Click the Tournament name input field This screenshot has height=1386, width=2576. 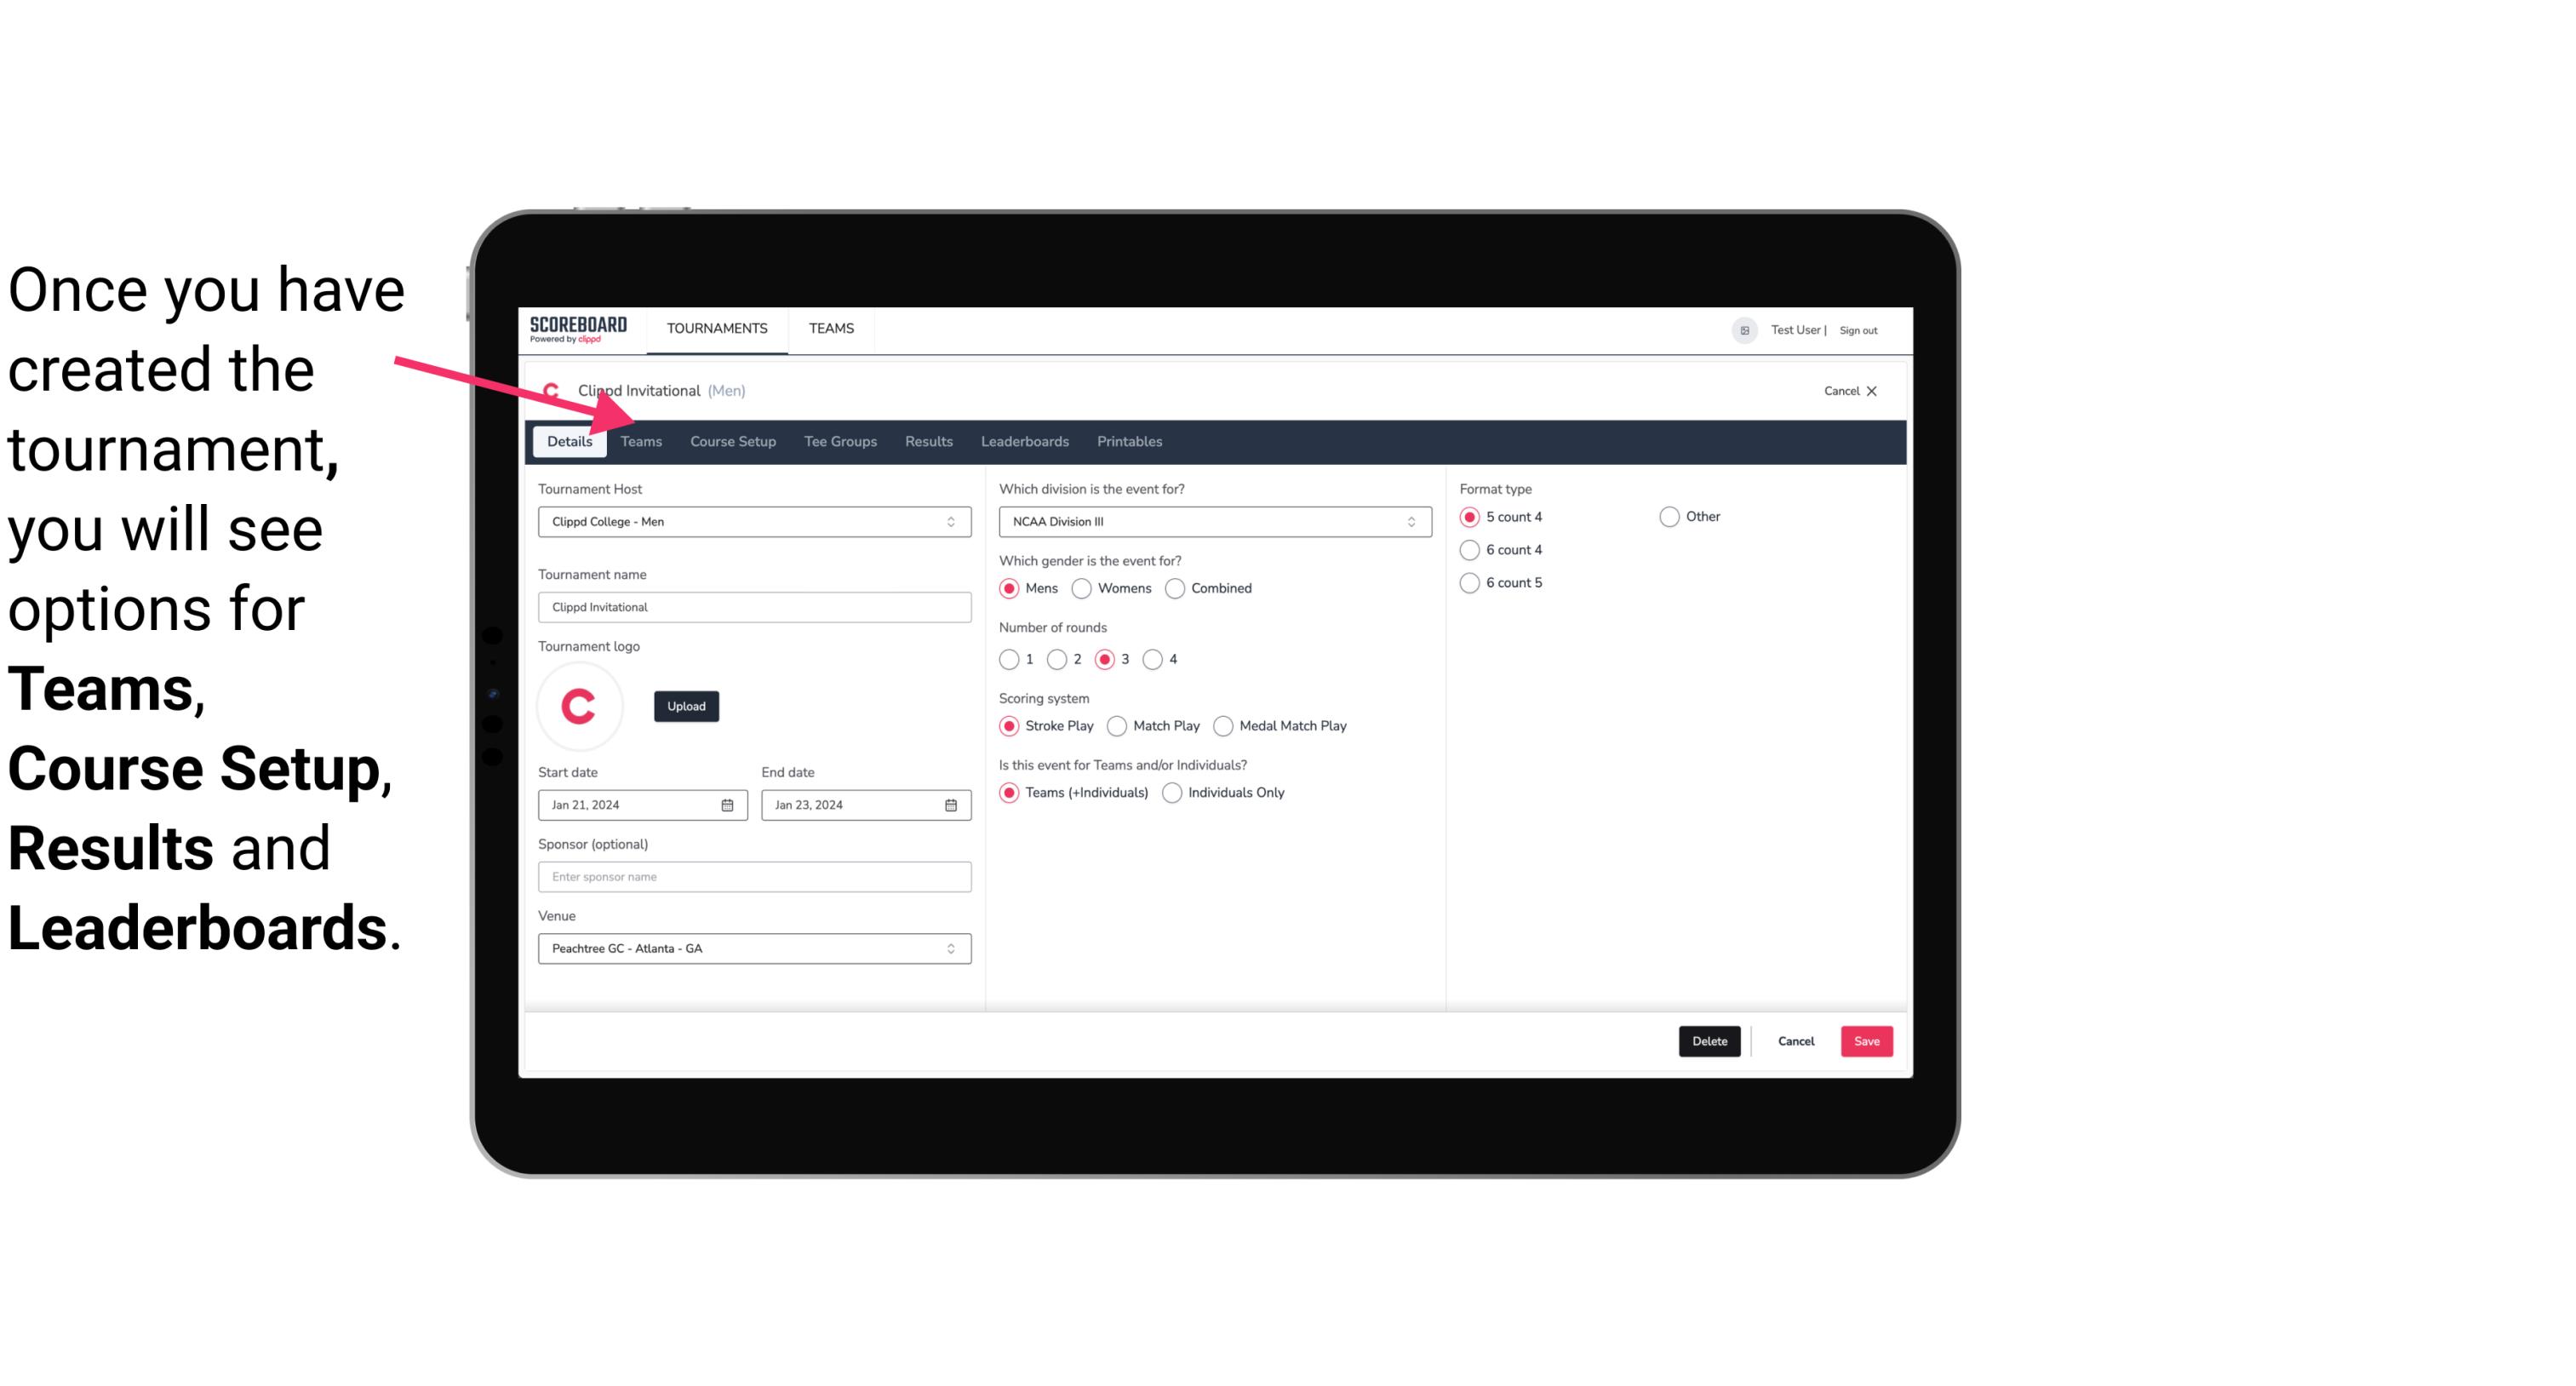pyautogui.click(x=753, y=608)
